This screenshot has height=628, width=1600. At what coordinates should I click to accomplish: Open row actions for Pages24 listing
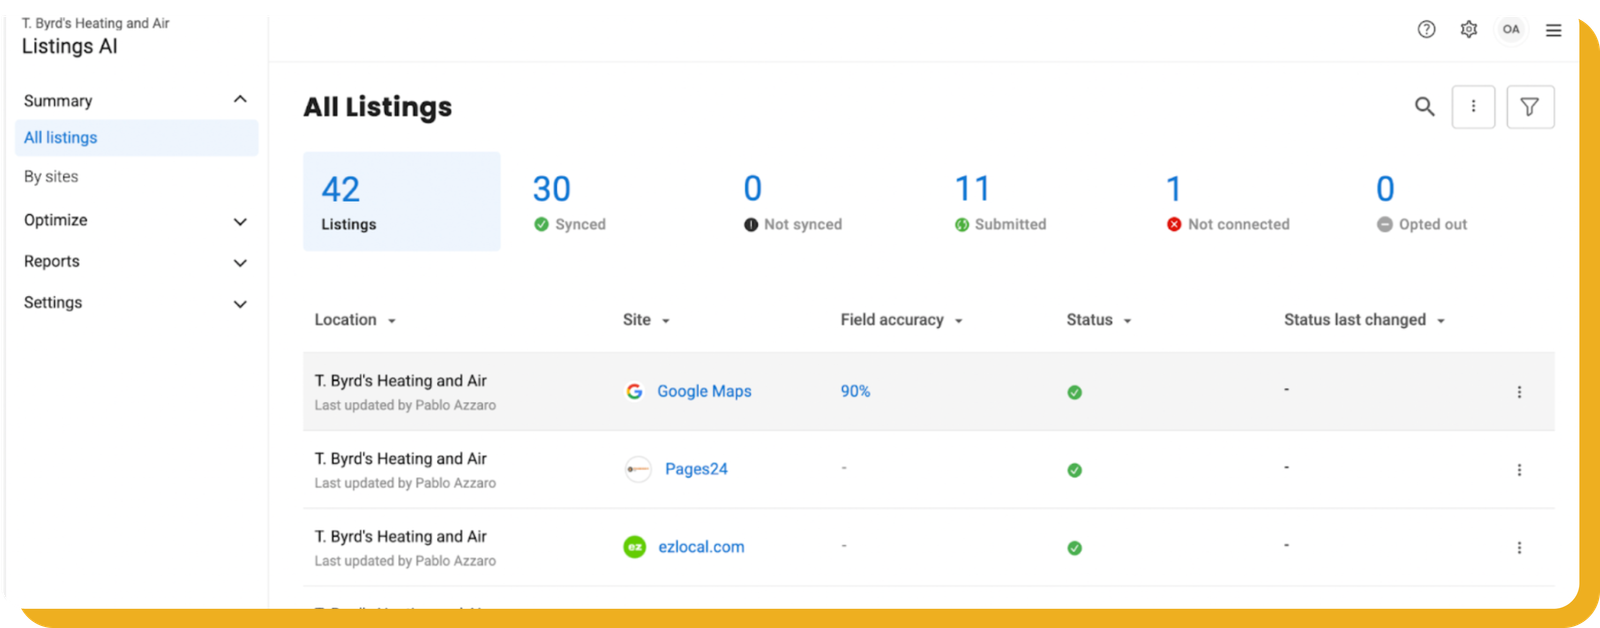click(1519, 470)
